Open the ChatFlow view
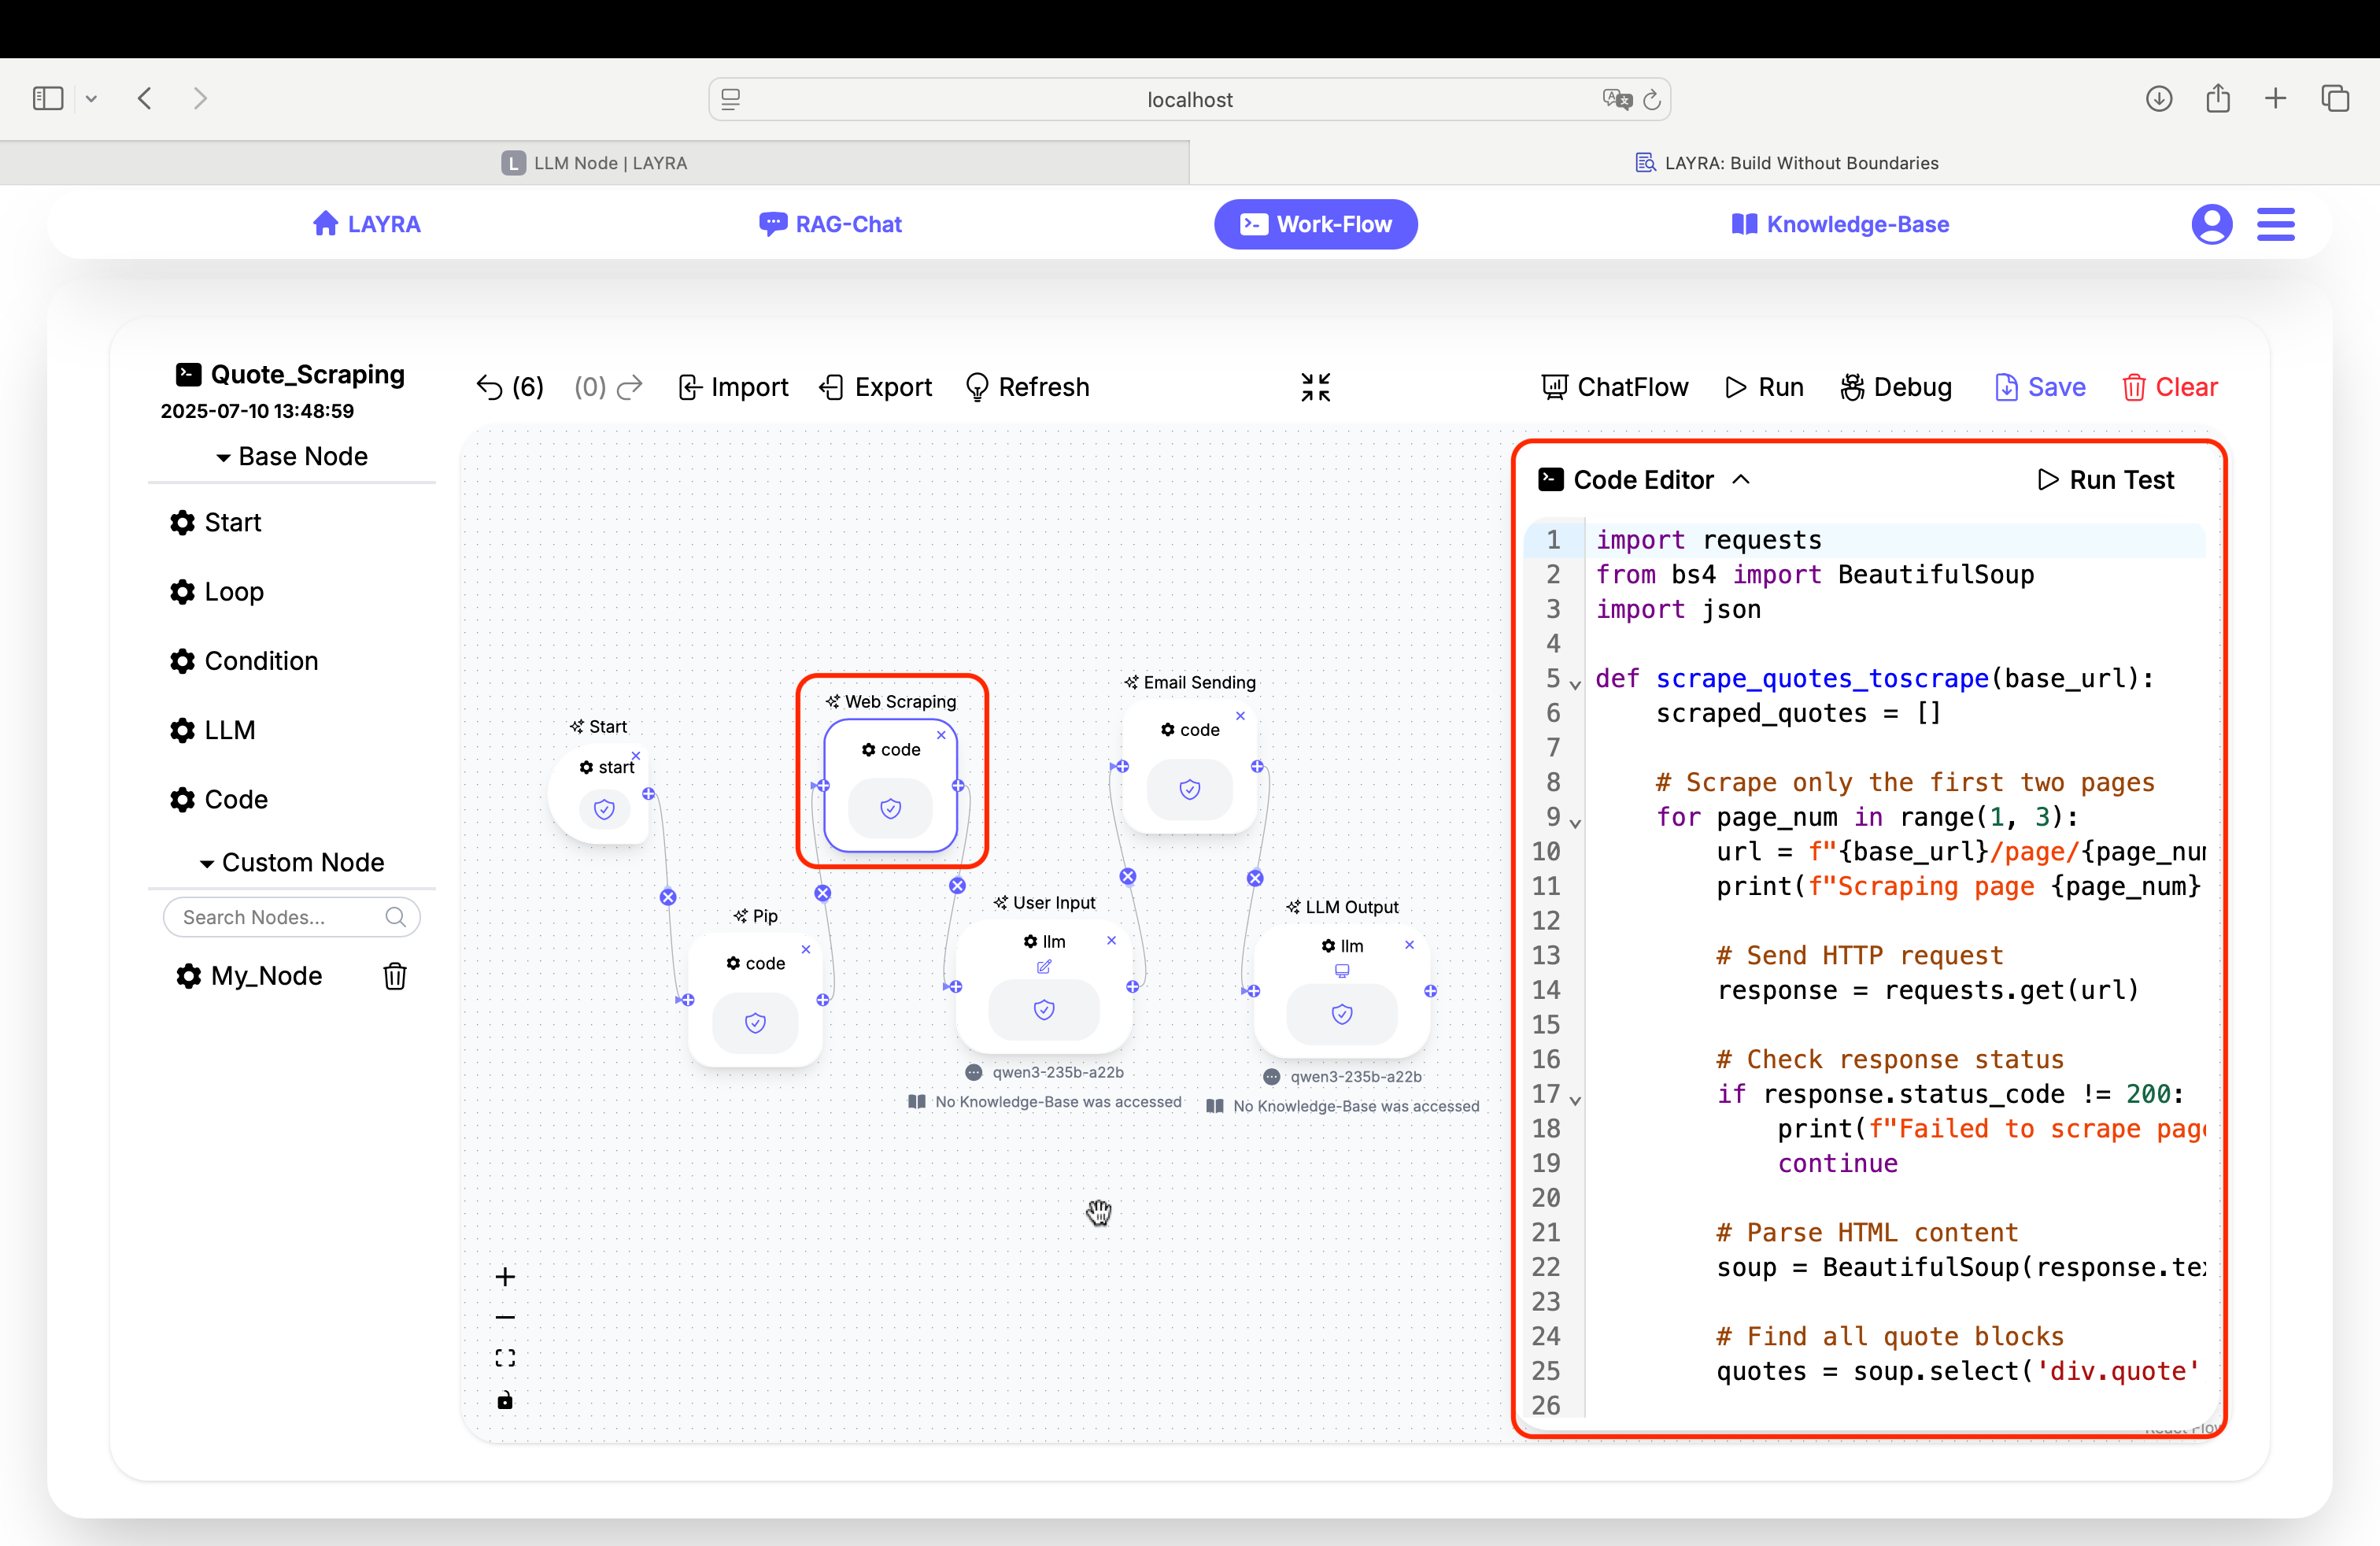 pyautogui.click(x=1614, y=387)
